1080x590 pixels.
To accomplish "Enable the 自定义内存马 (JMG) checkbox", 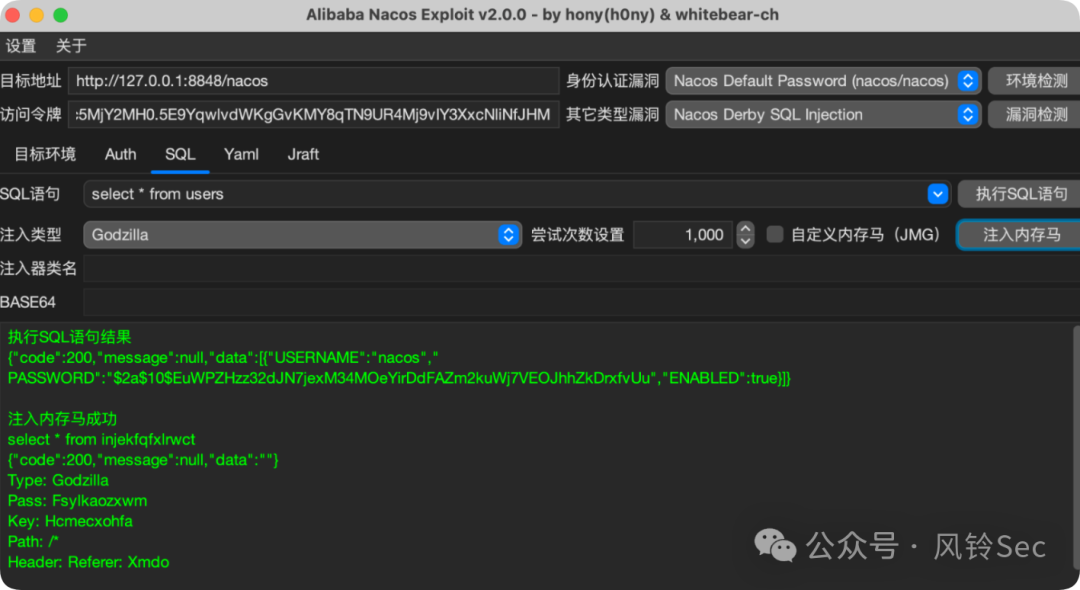I will 775,235.
